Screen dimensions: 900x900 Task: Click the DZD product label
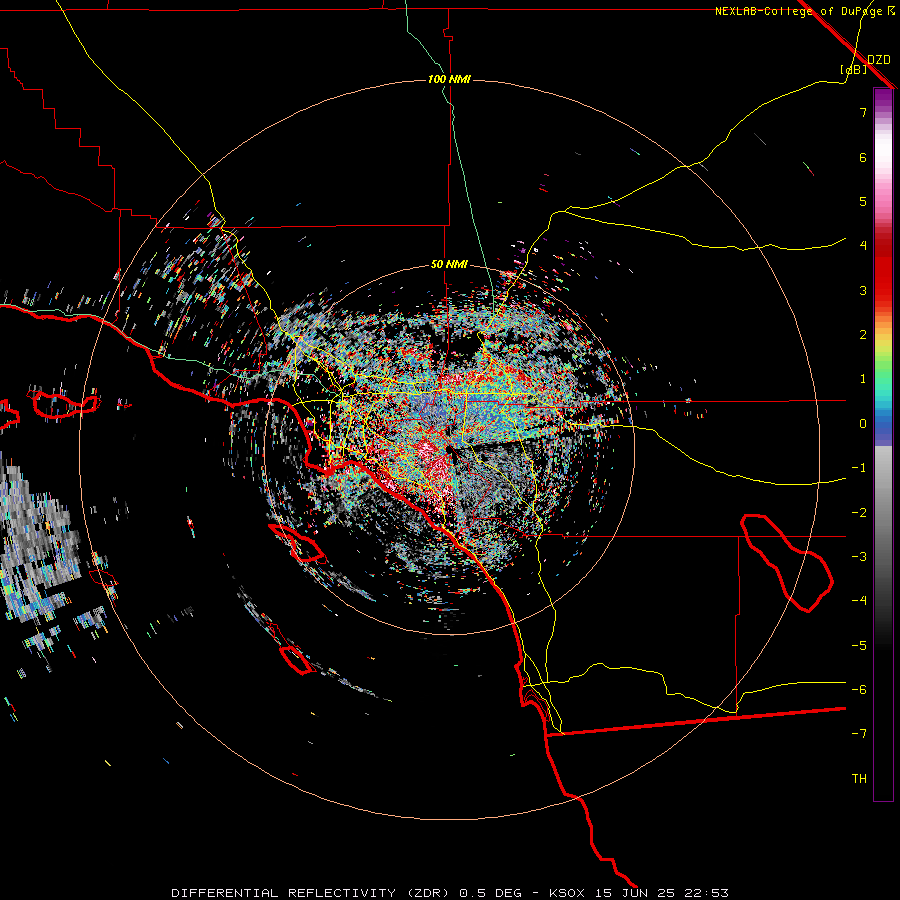878,60
